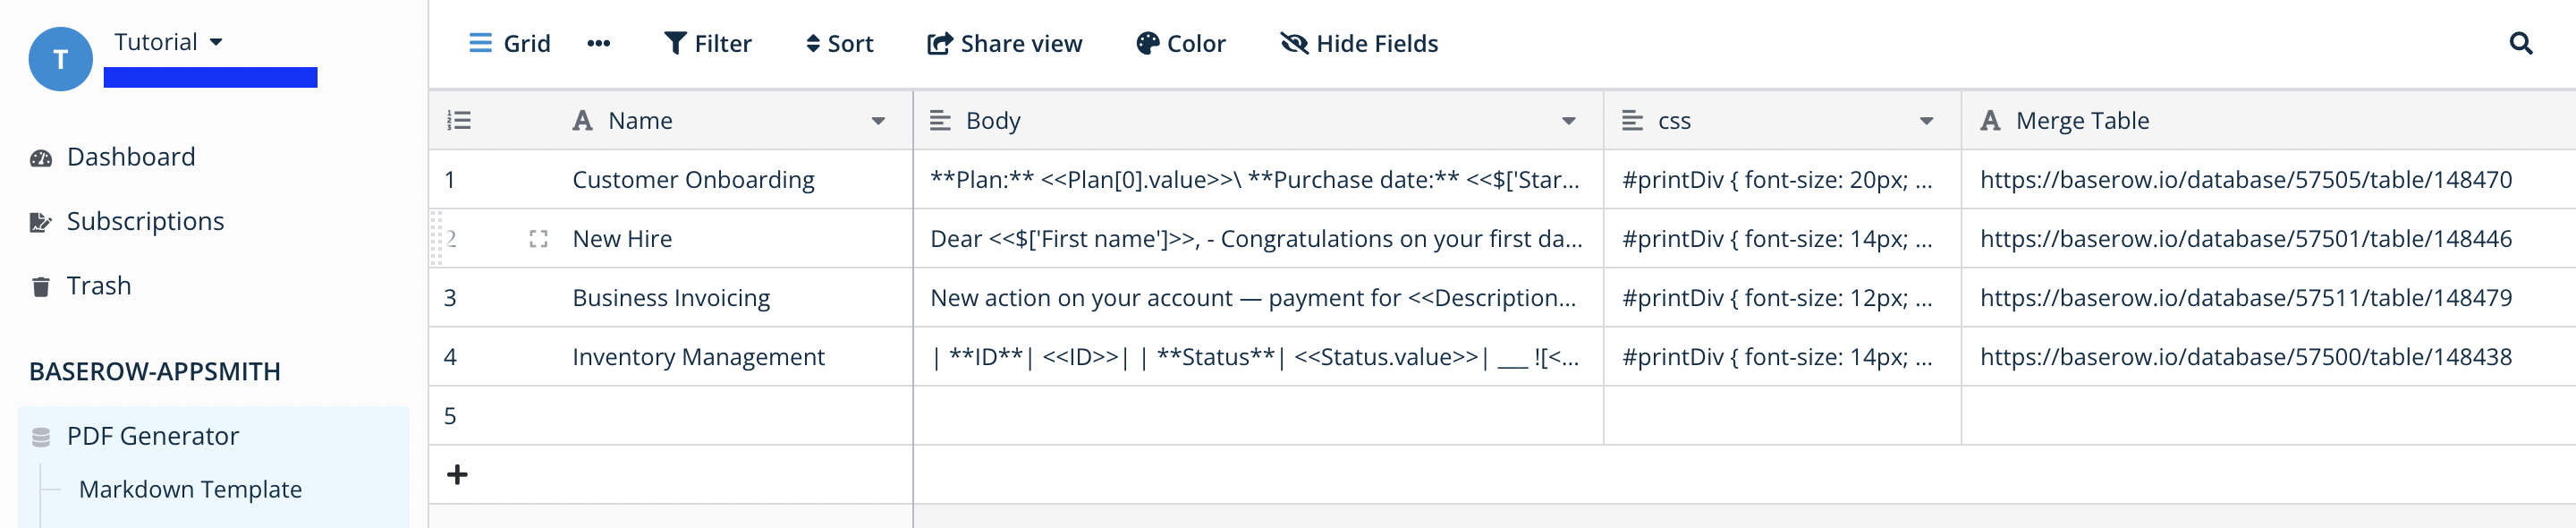The height and width of the screenshot is (528, 2576).
Task: Click row number 1
Action: [450, 180]
